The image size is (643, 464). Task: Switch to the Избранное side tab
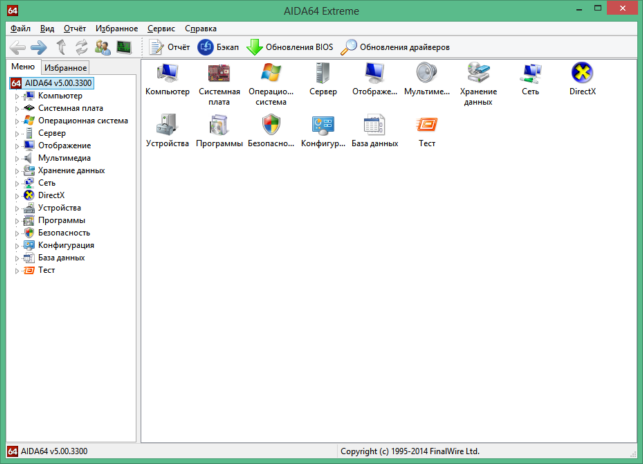pyautogui.click(x=66, y=68)
